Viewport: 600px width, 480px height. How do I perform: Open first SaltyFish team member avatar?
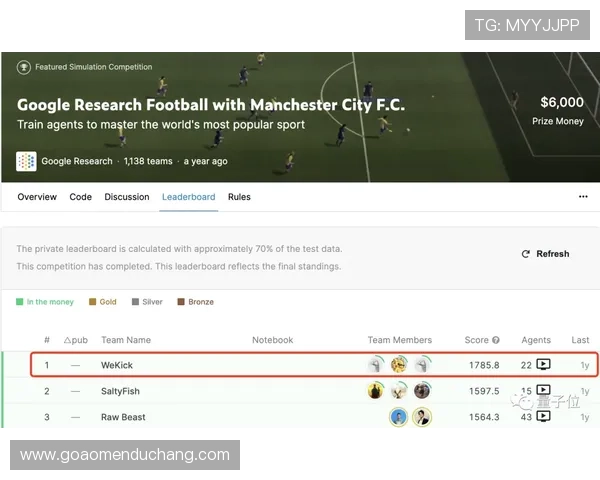(376, 391)
